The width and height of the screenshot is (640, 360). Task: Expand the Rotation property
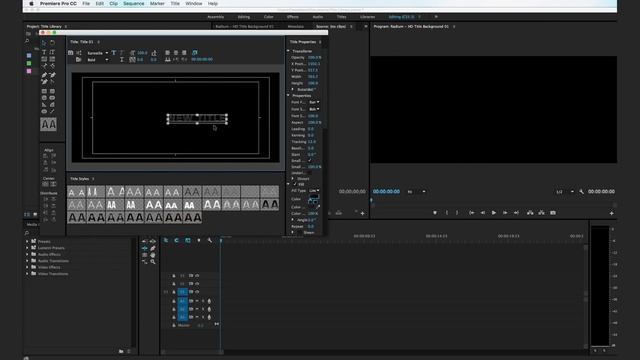click(293, 89)
